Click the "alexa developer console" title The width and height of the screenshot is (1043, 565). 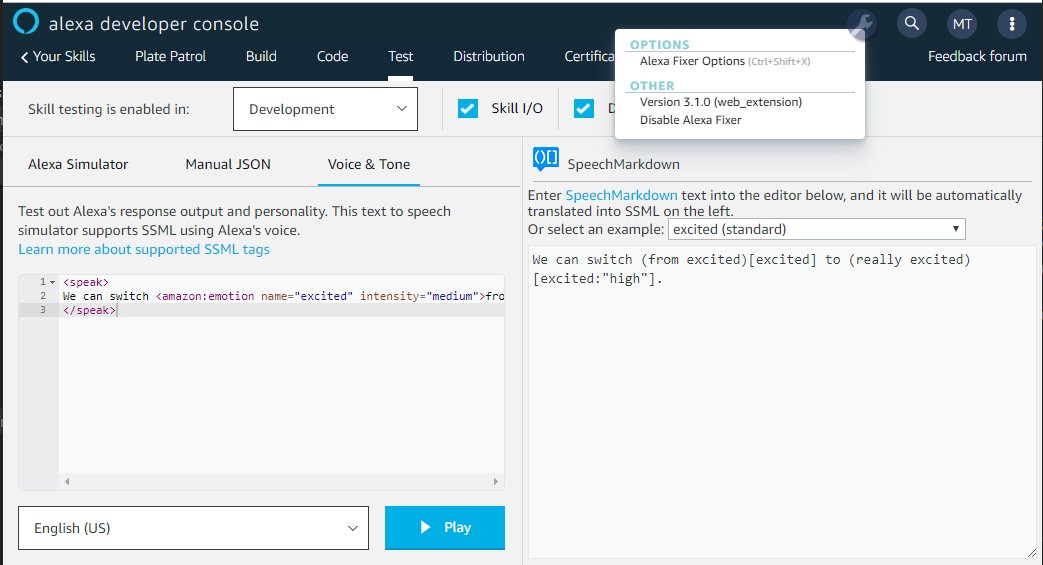(154, 24)
